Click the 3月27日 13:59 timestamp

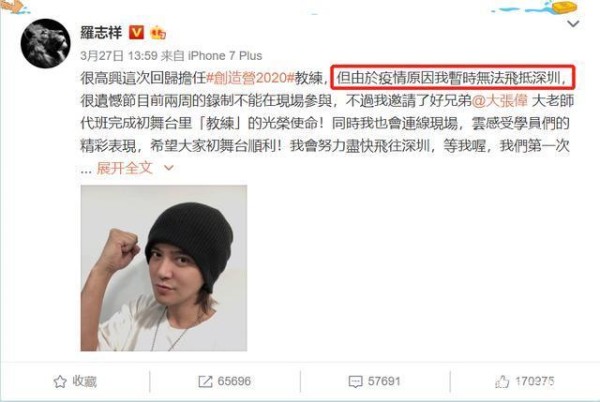click(x=119, y=56)
